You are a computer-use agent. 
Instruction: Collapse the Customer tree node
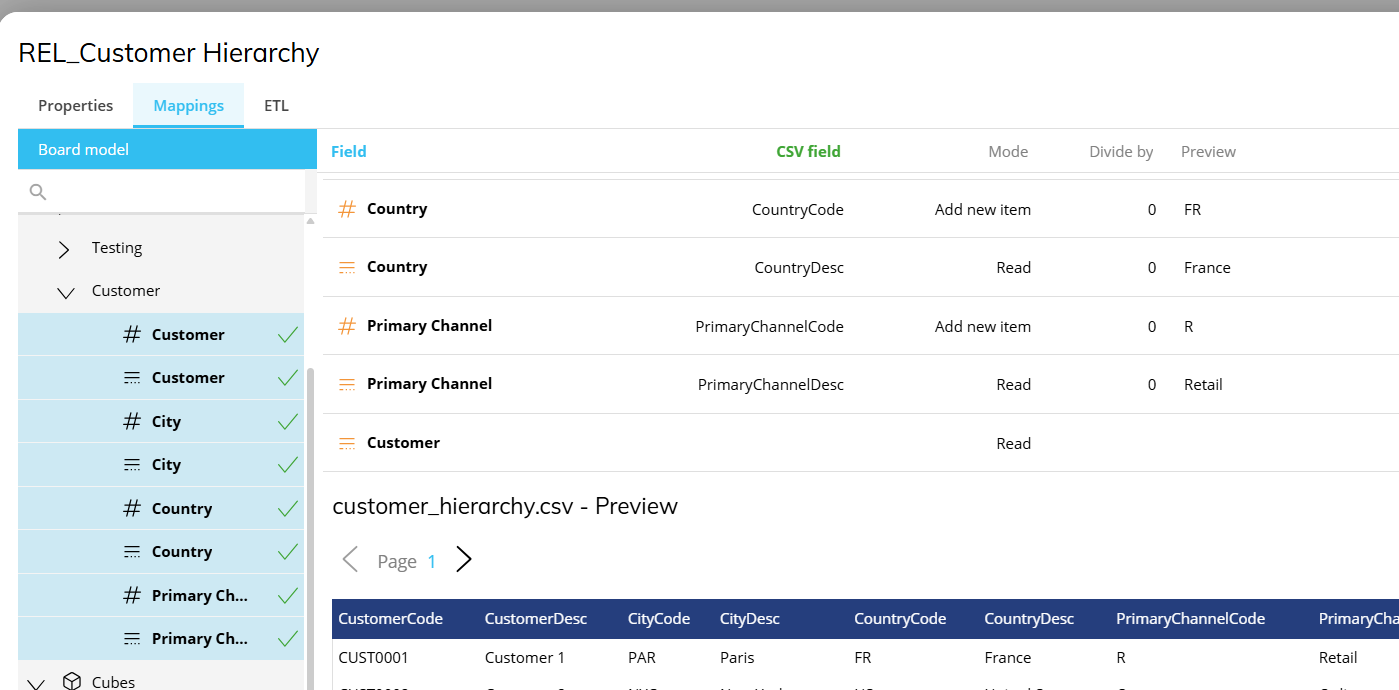[x=66, y=292]
